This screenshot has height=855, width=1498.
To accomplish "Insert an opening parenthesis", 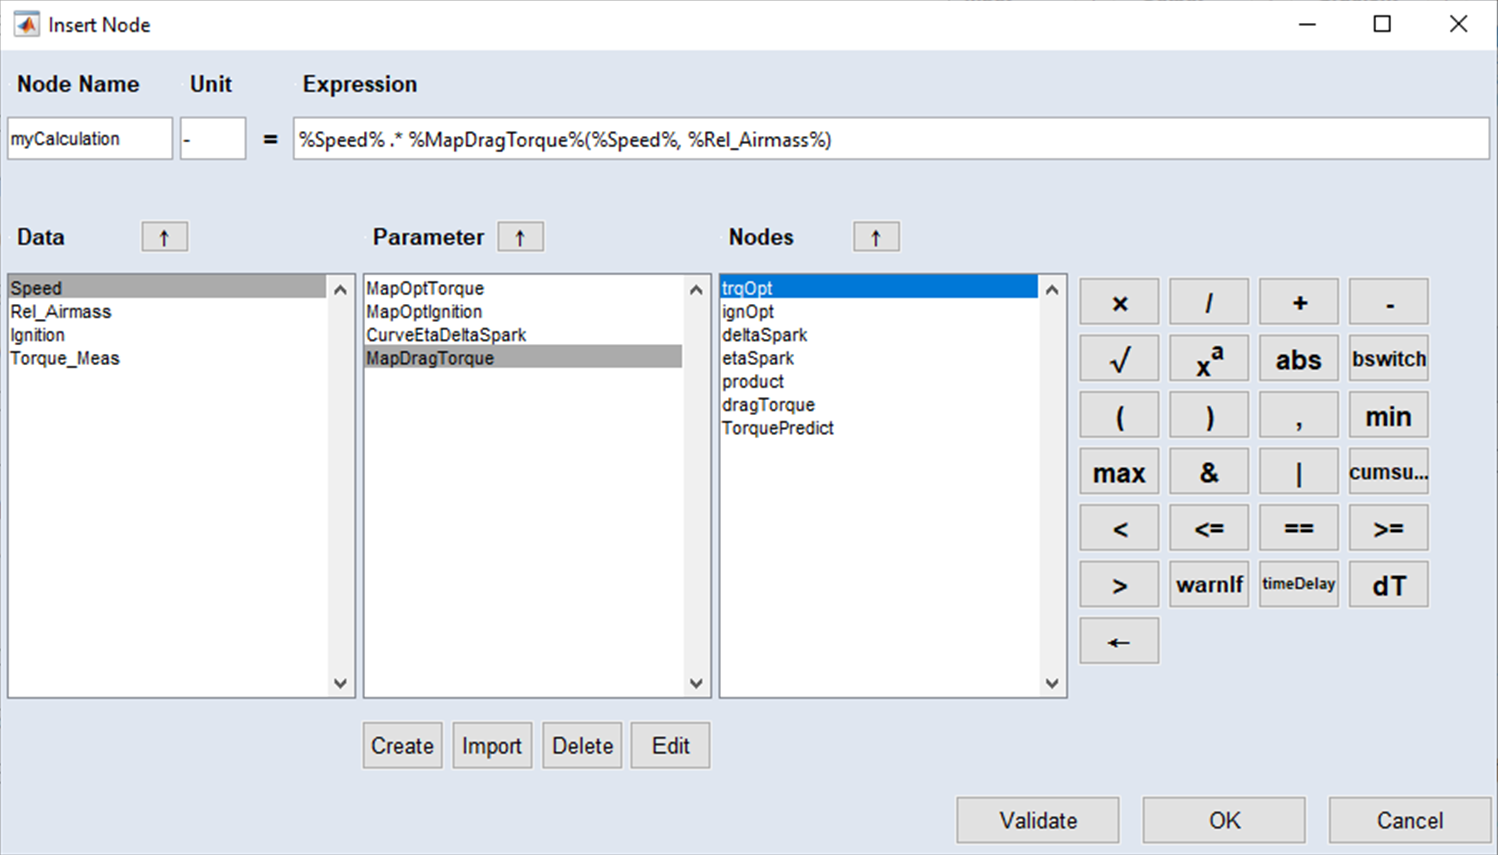I will click(1119, 416).
